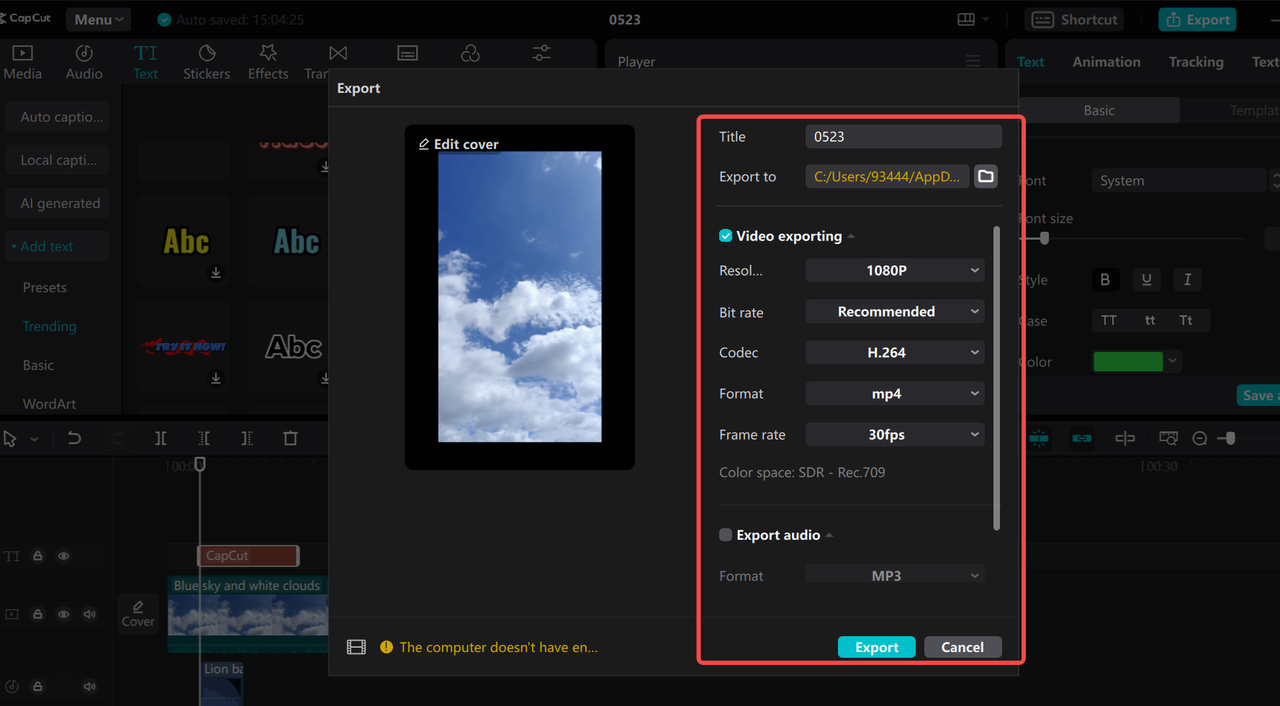Uncheck the Video exporting checkbox

coord(726,236)
